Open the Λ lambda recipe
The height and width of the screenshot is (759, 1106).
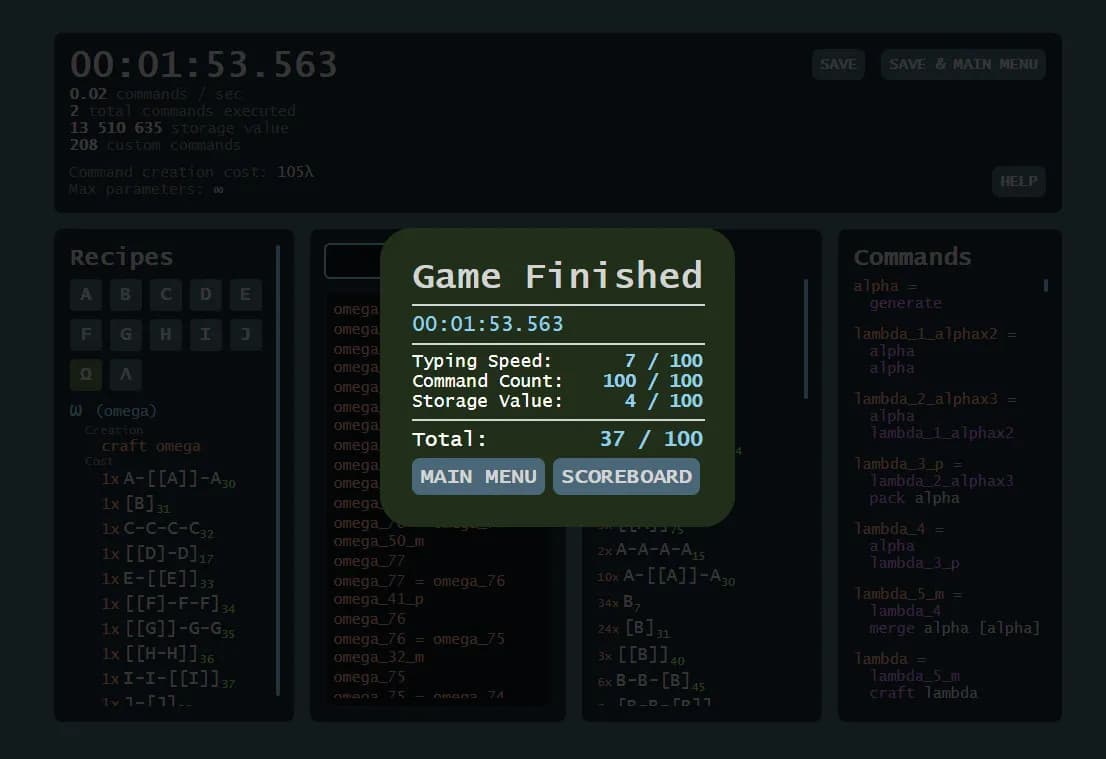[x=125, y=374]
